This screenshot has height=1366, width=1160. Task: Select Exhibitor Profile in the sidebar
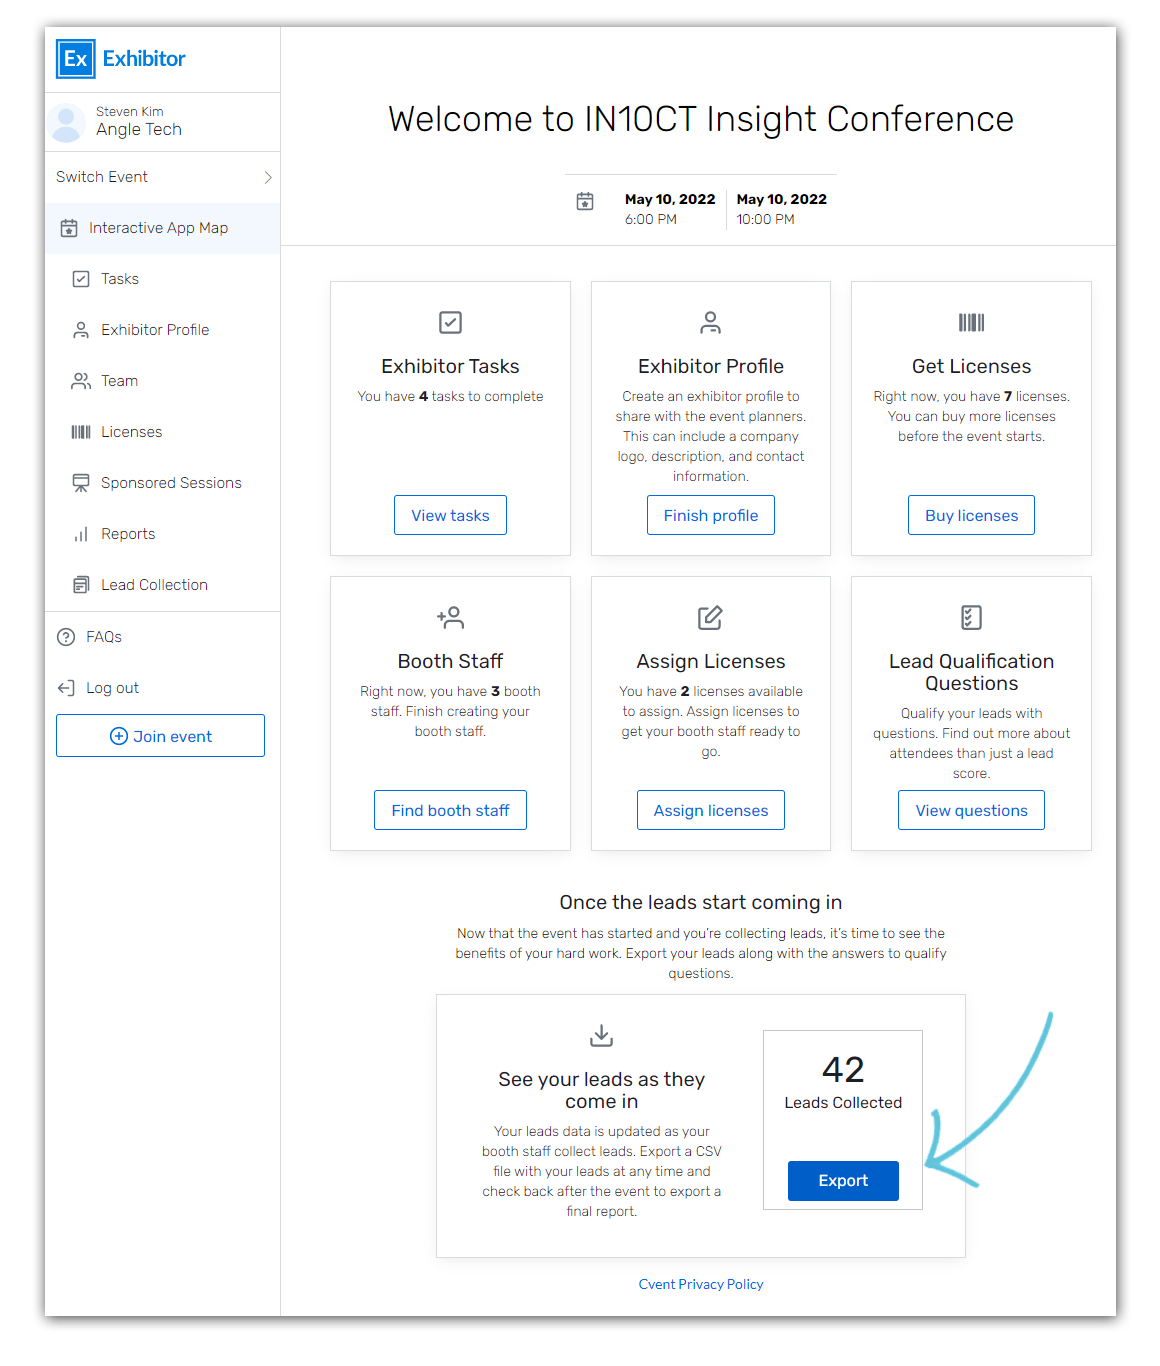coord(154,330)
